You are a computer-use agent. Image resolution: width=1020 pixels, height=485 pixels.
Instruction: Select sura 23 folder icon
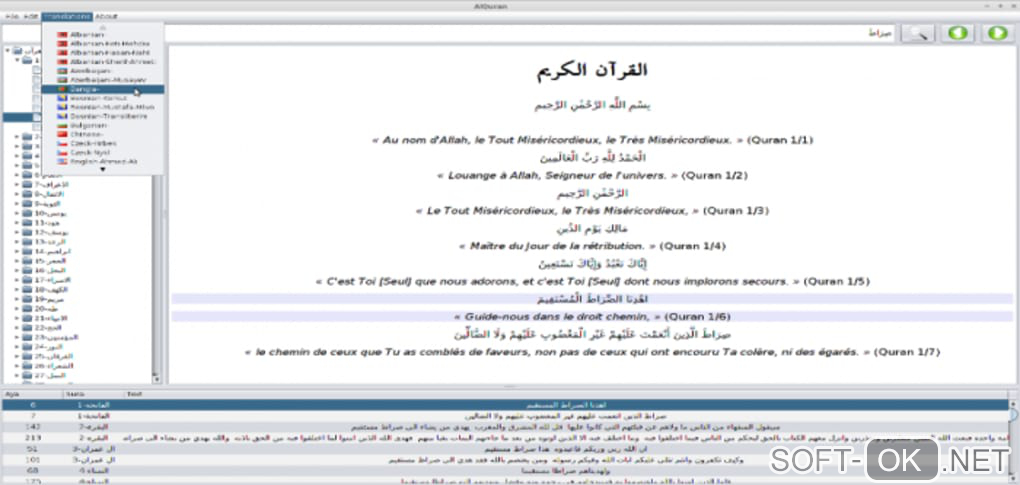pyautogui.click(x=27, y=337)
